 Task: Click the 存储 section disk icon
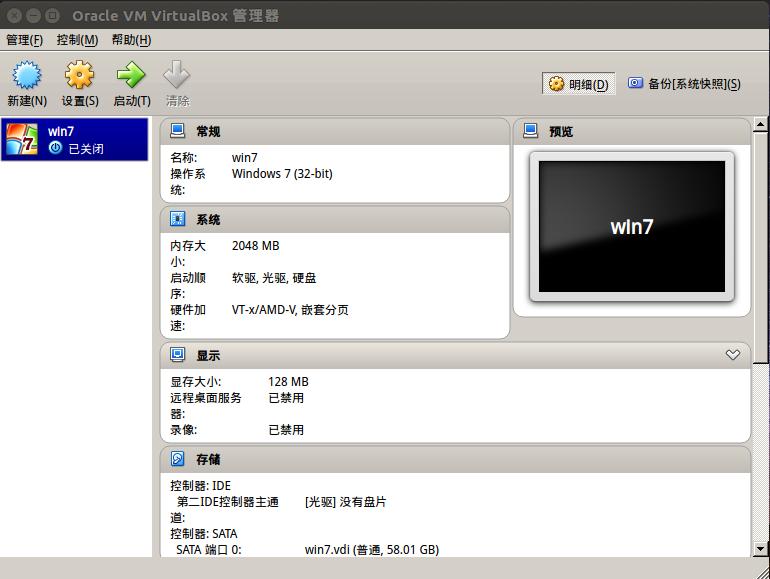point(177,459)
